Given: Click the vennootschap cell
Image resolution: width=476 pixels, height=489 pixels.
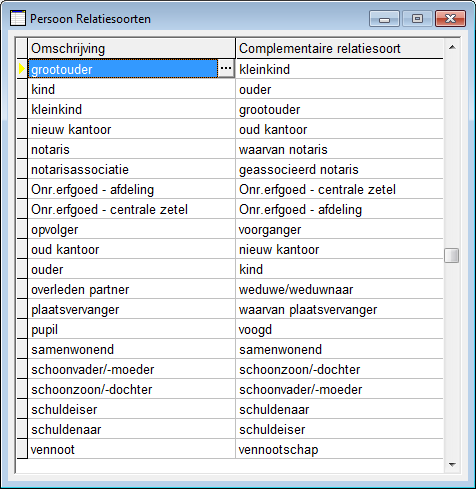Looking at the screenshot, I should click(340, 449).
